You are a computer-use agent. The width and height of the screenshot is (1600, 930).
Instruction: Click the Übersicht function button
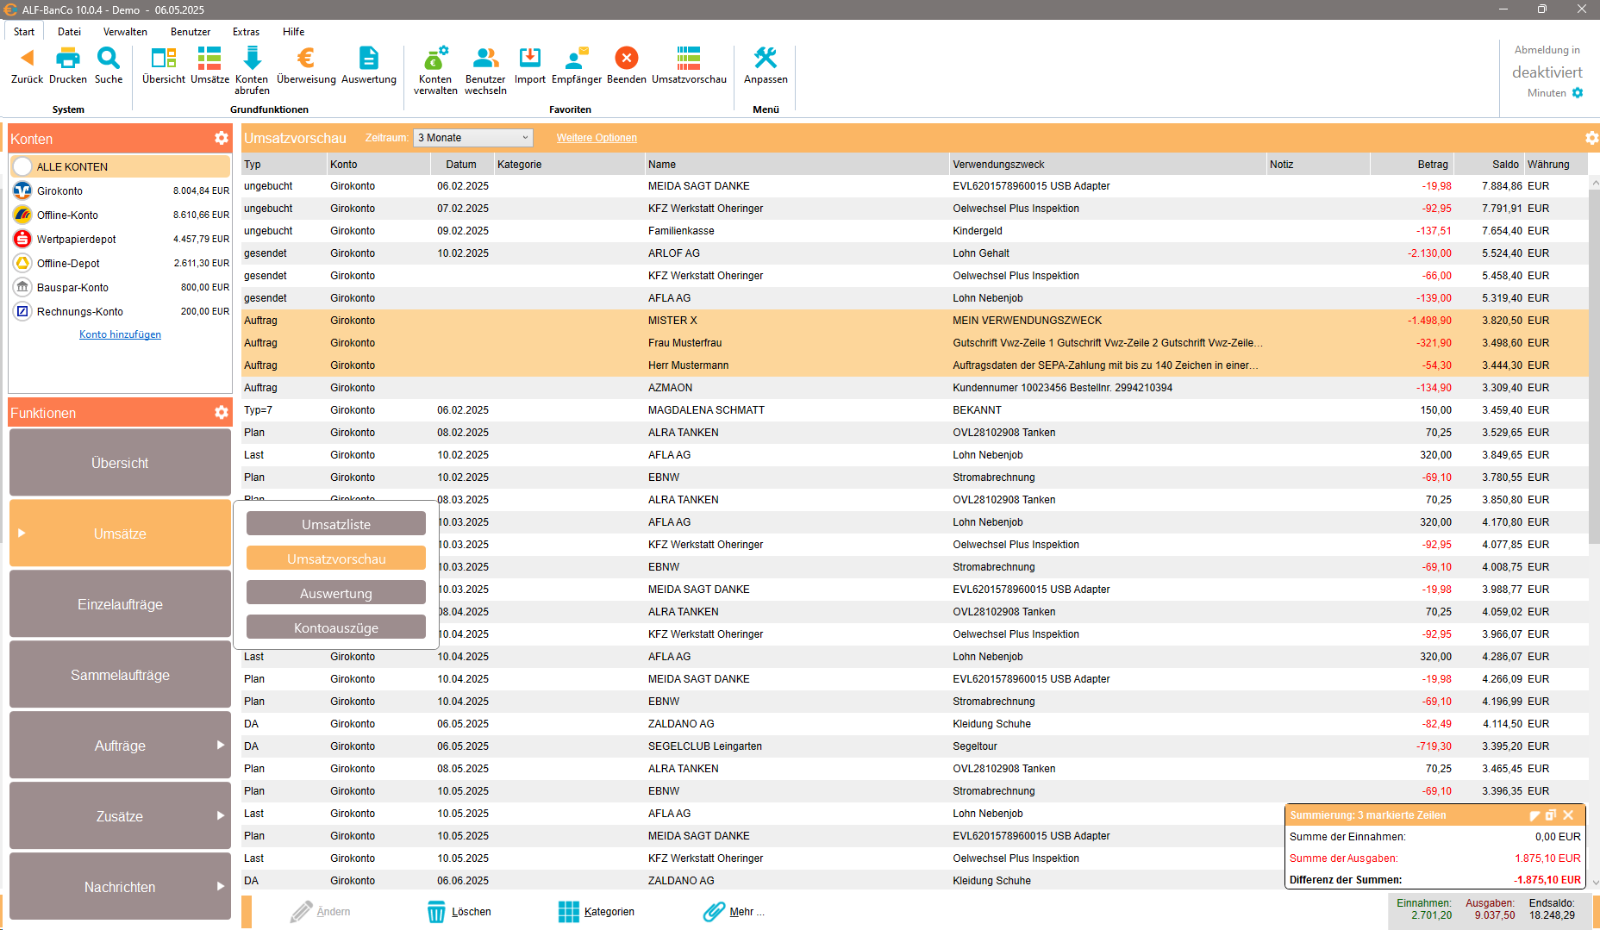click(120, 462)
